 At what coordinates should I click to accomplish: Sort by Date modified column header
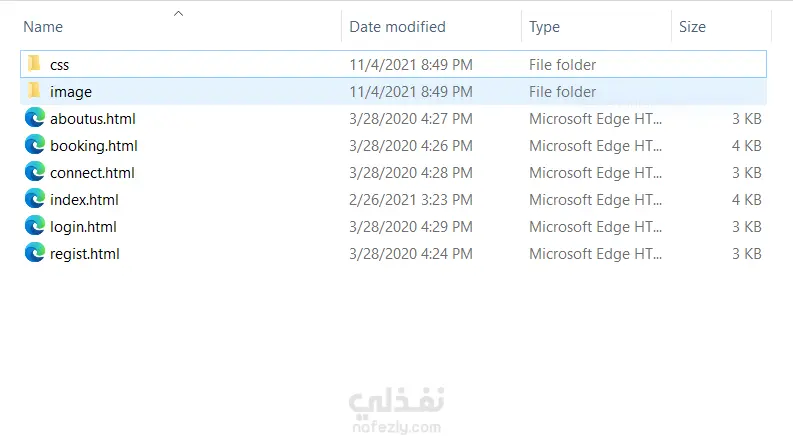[397, 27]
